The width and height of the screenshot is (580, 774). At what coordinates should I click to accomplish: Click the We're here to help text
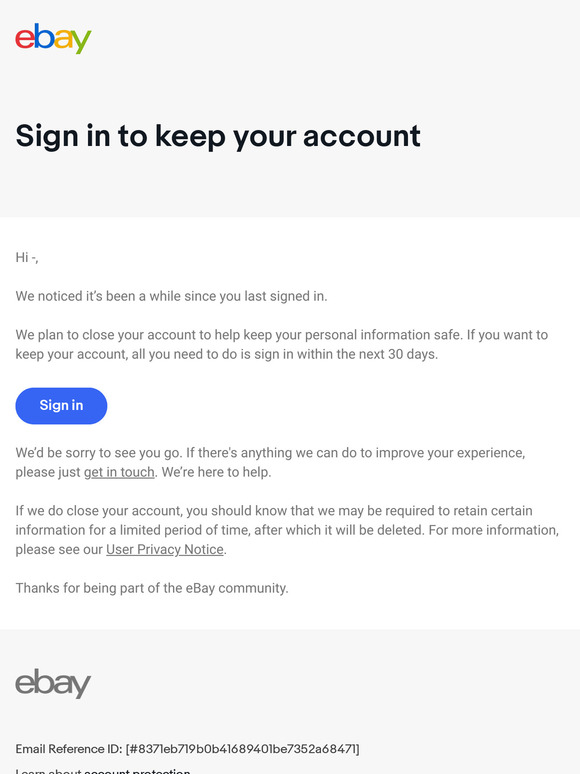[x=217, y=472]
